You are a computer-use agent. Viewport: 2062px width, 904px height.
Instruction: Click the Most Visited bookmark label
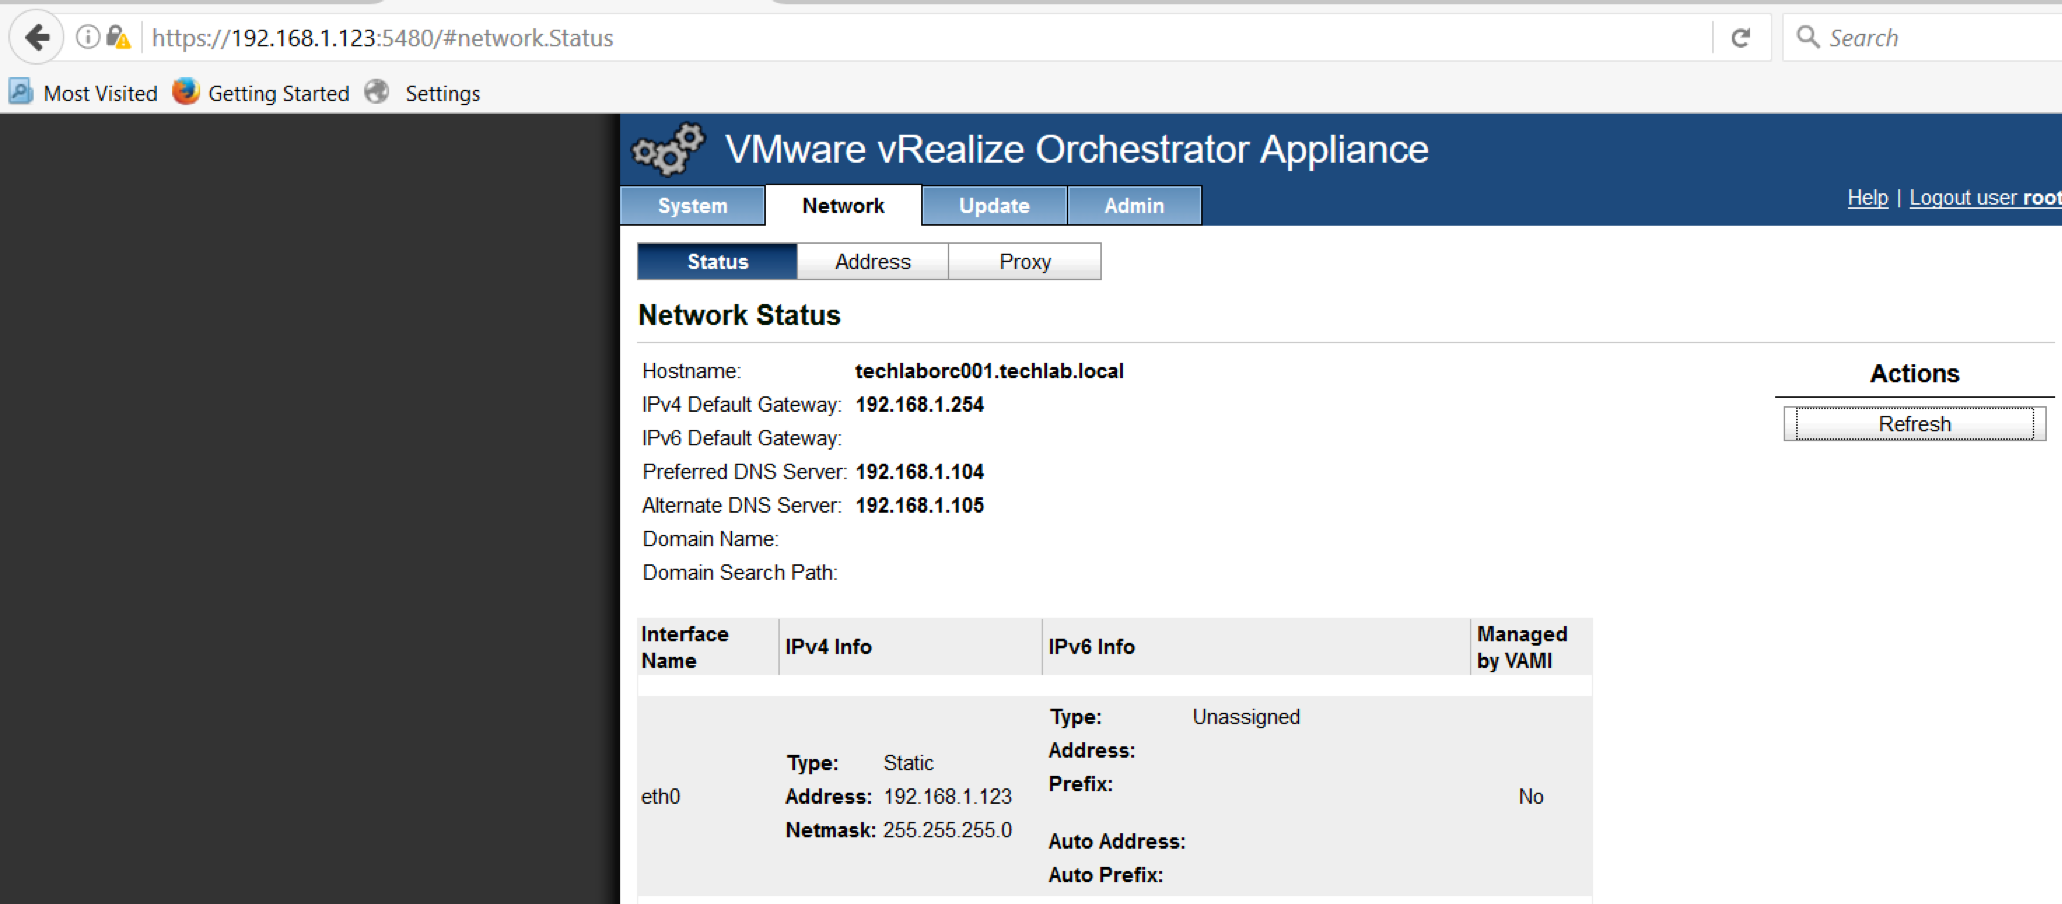coord(100,93)
